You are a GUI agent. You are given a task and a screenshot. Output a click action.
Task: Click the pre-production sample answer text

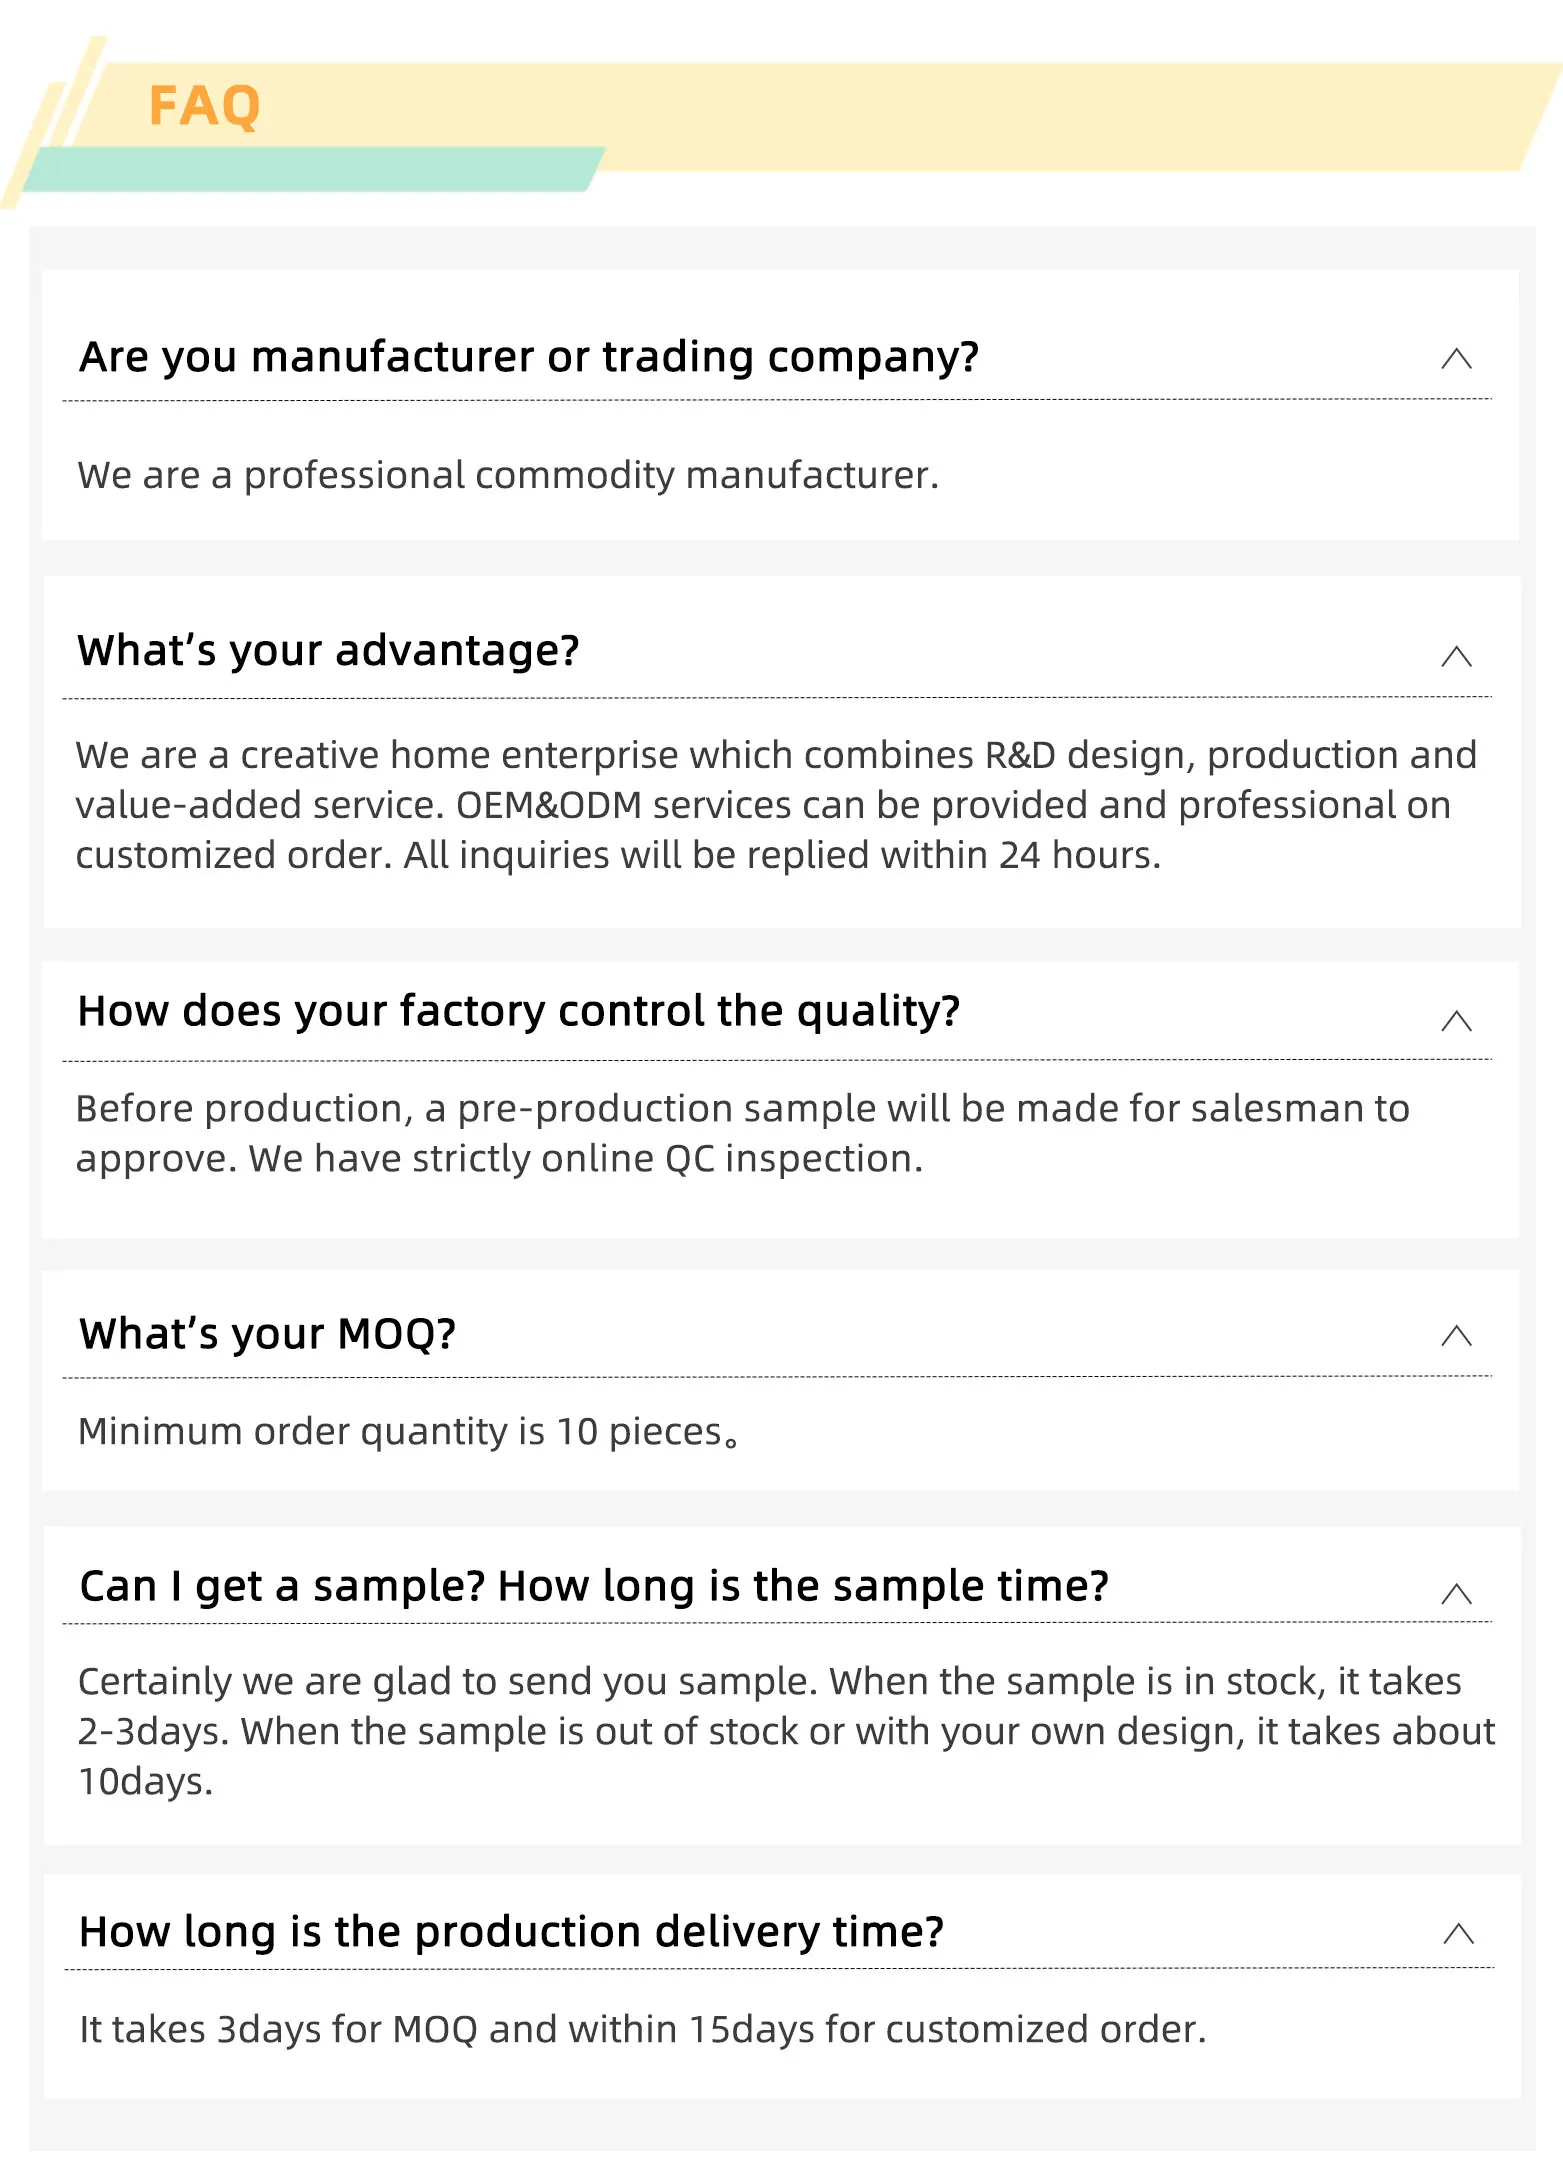pos(742,1133)
